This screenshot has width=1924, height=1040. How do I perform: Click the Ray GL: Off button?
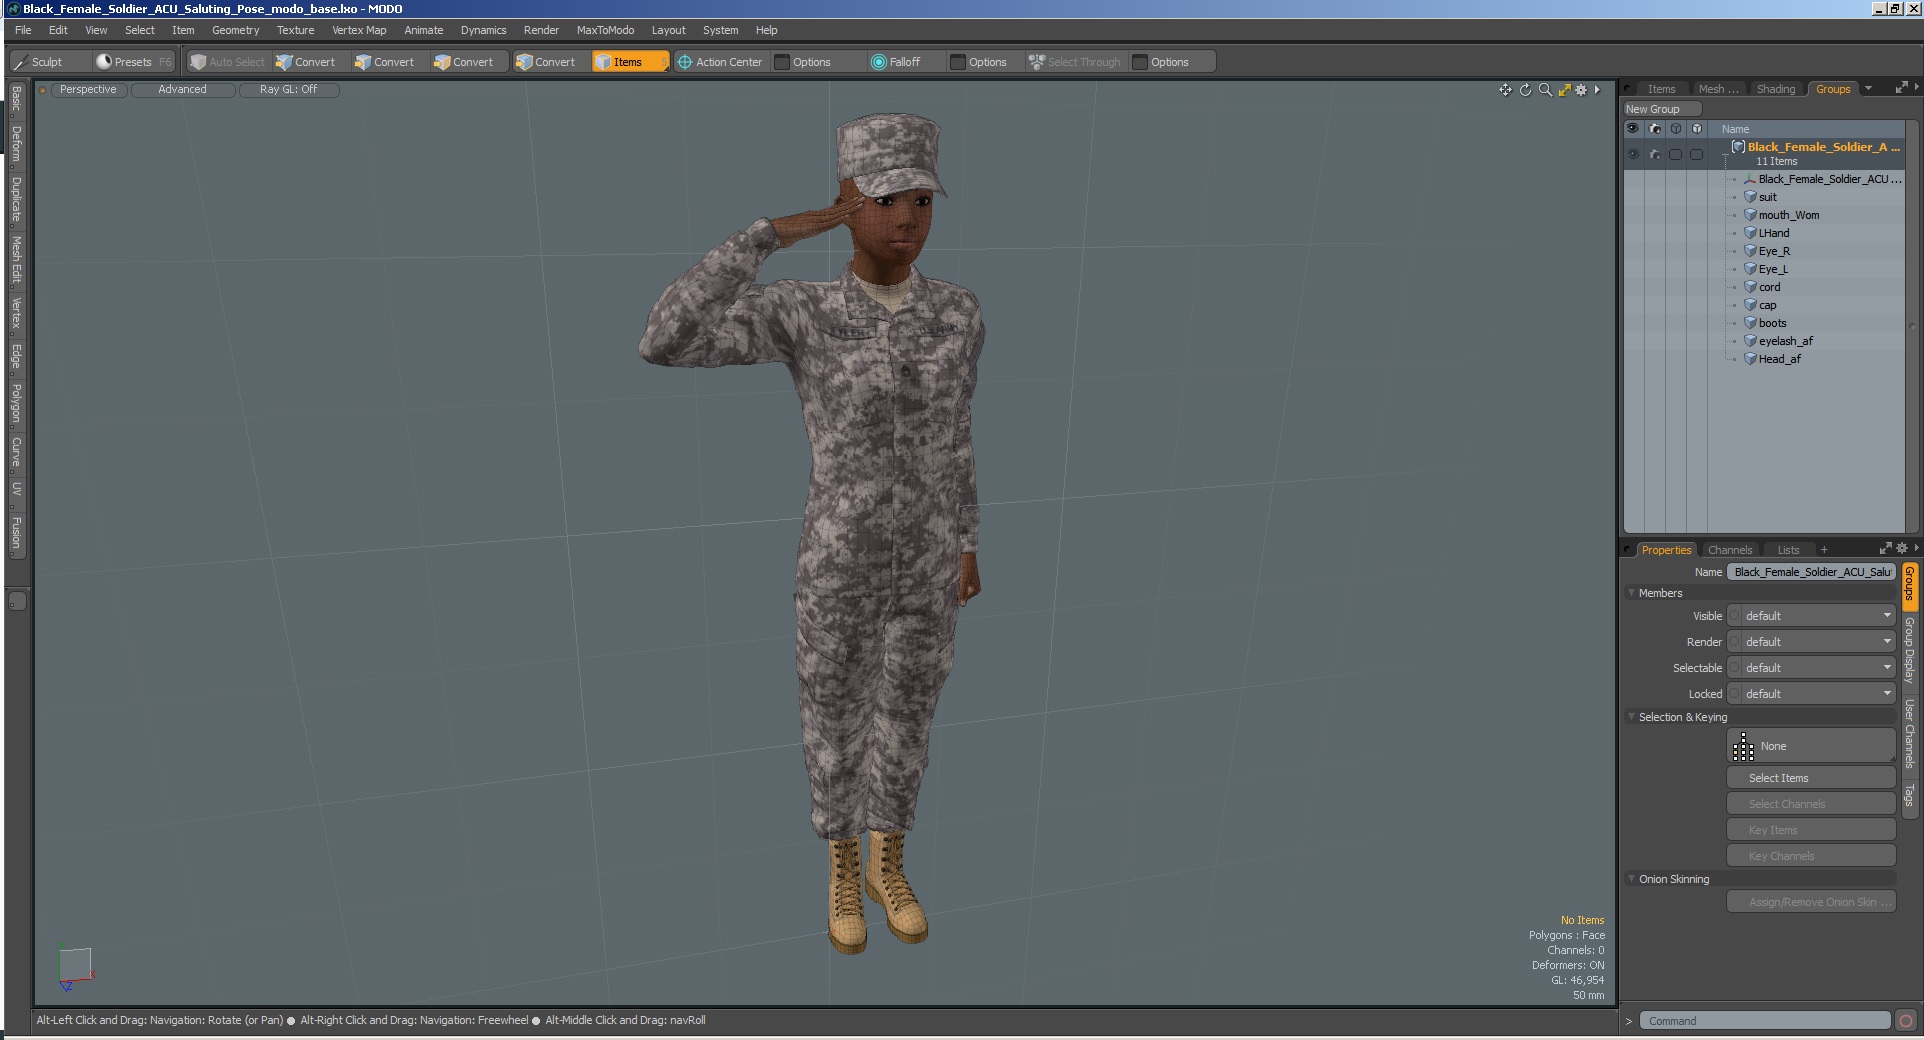(x=288, y=90)
